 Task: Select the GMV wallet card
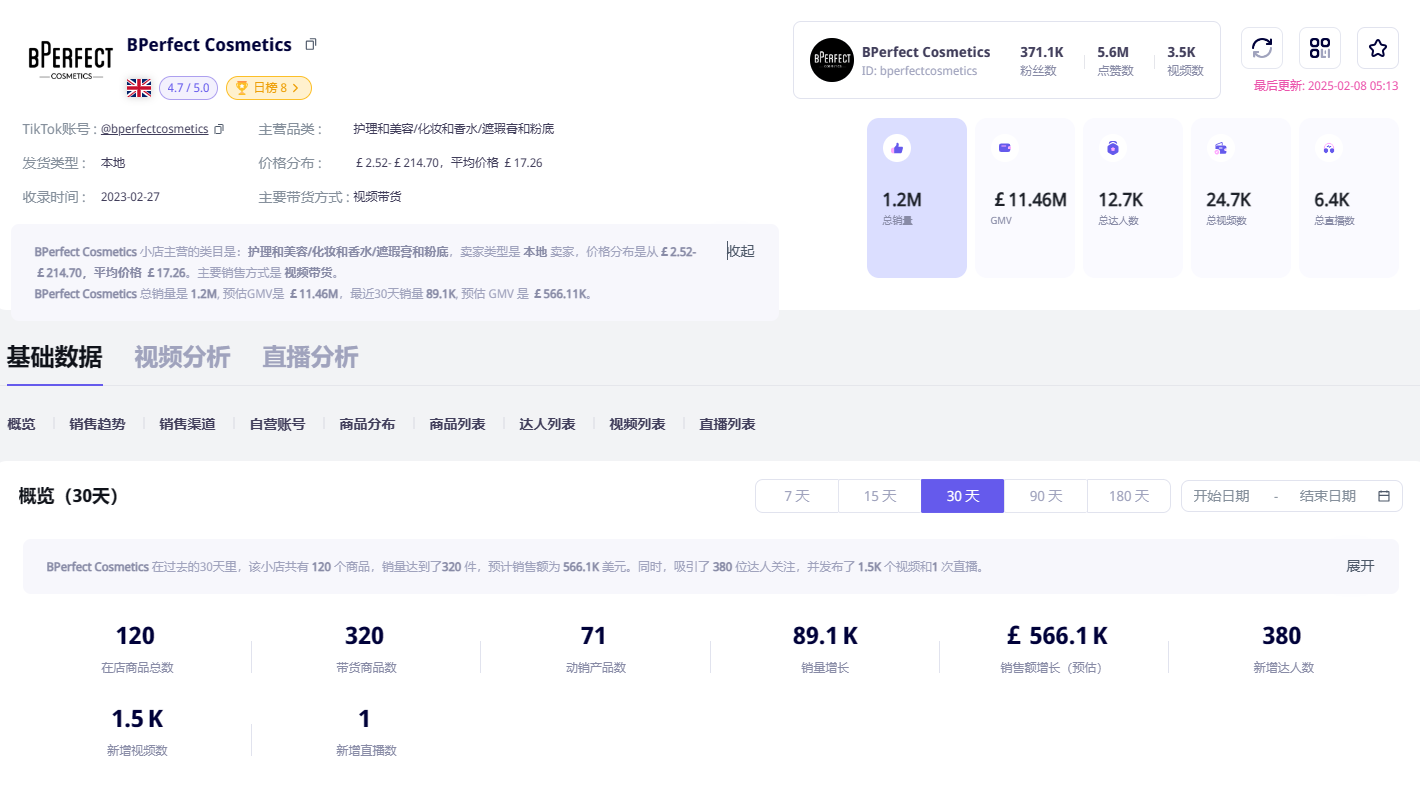tap(1025, 198)
